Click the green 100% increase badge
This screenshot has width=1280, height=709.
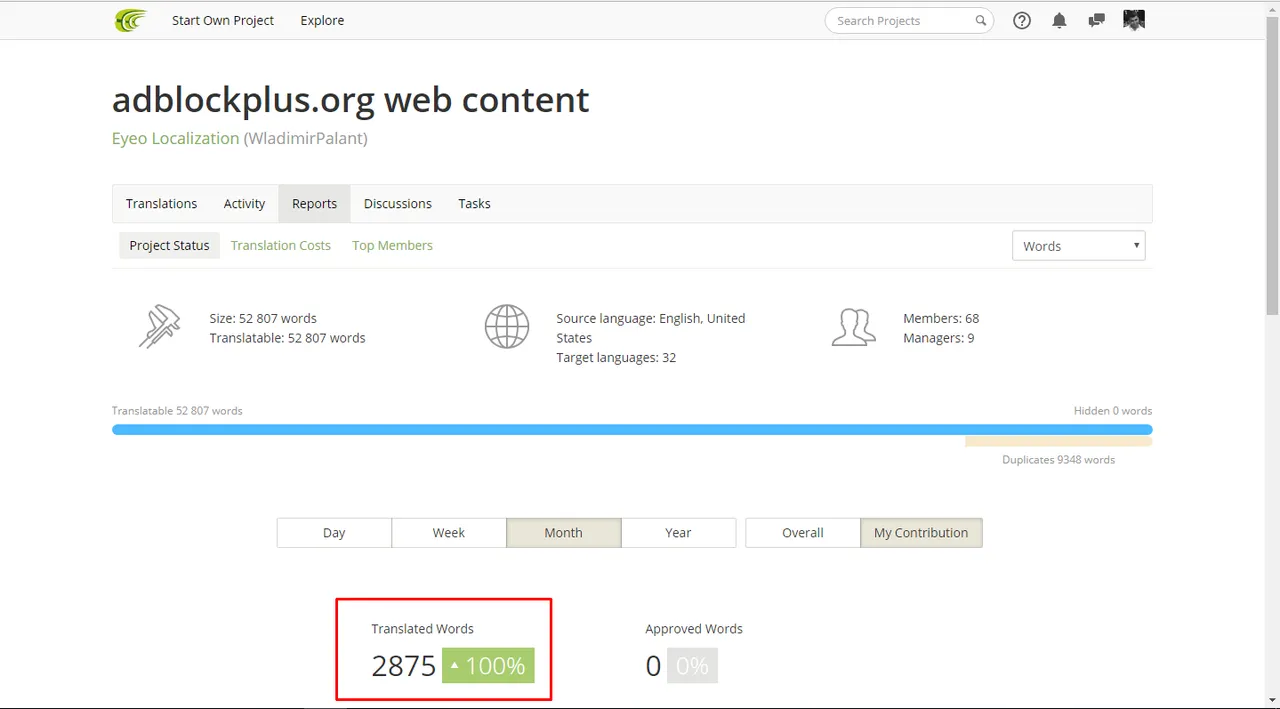pyautogui.click(x=488, y=666)
